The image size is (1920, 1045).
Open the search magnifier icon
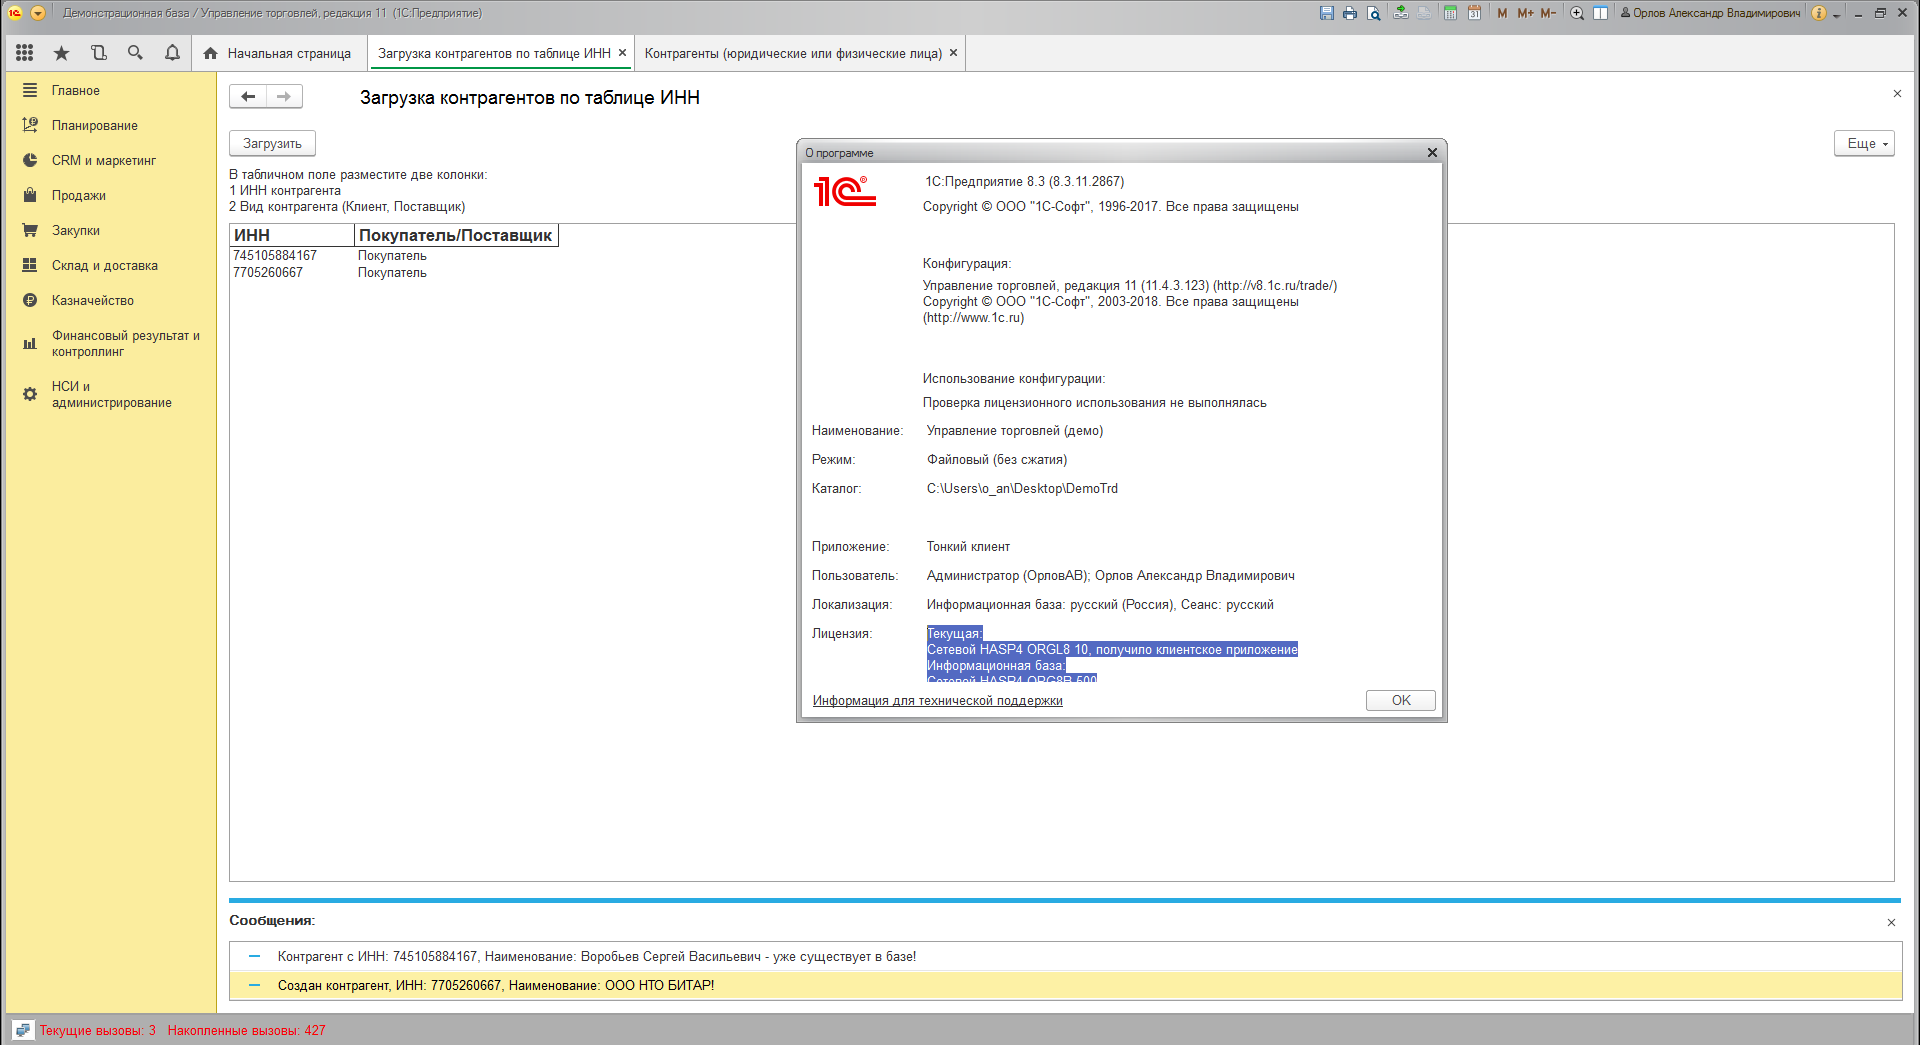[x=135, y=53]
